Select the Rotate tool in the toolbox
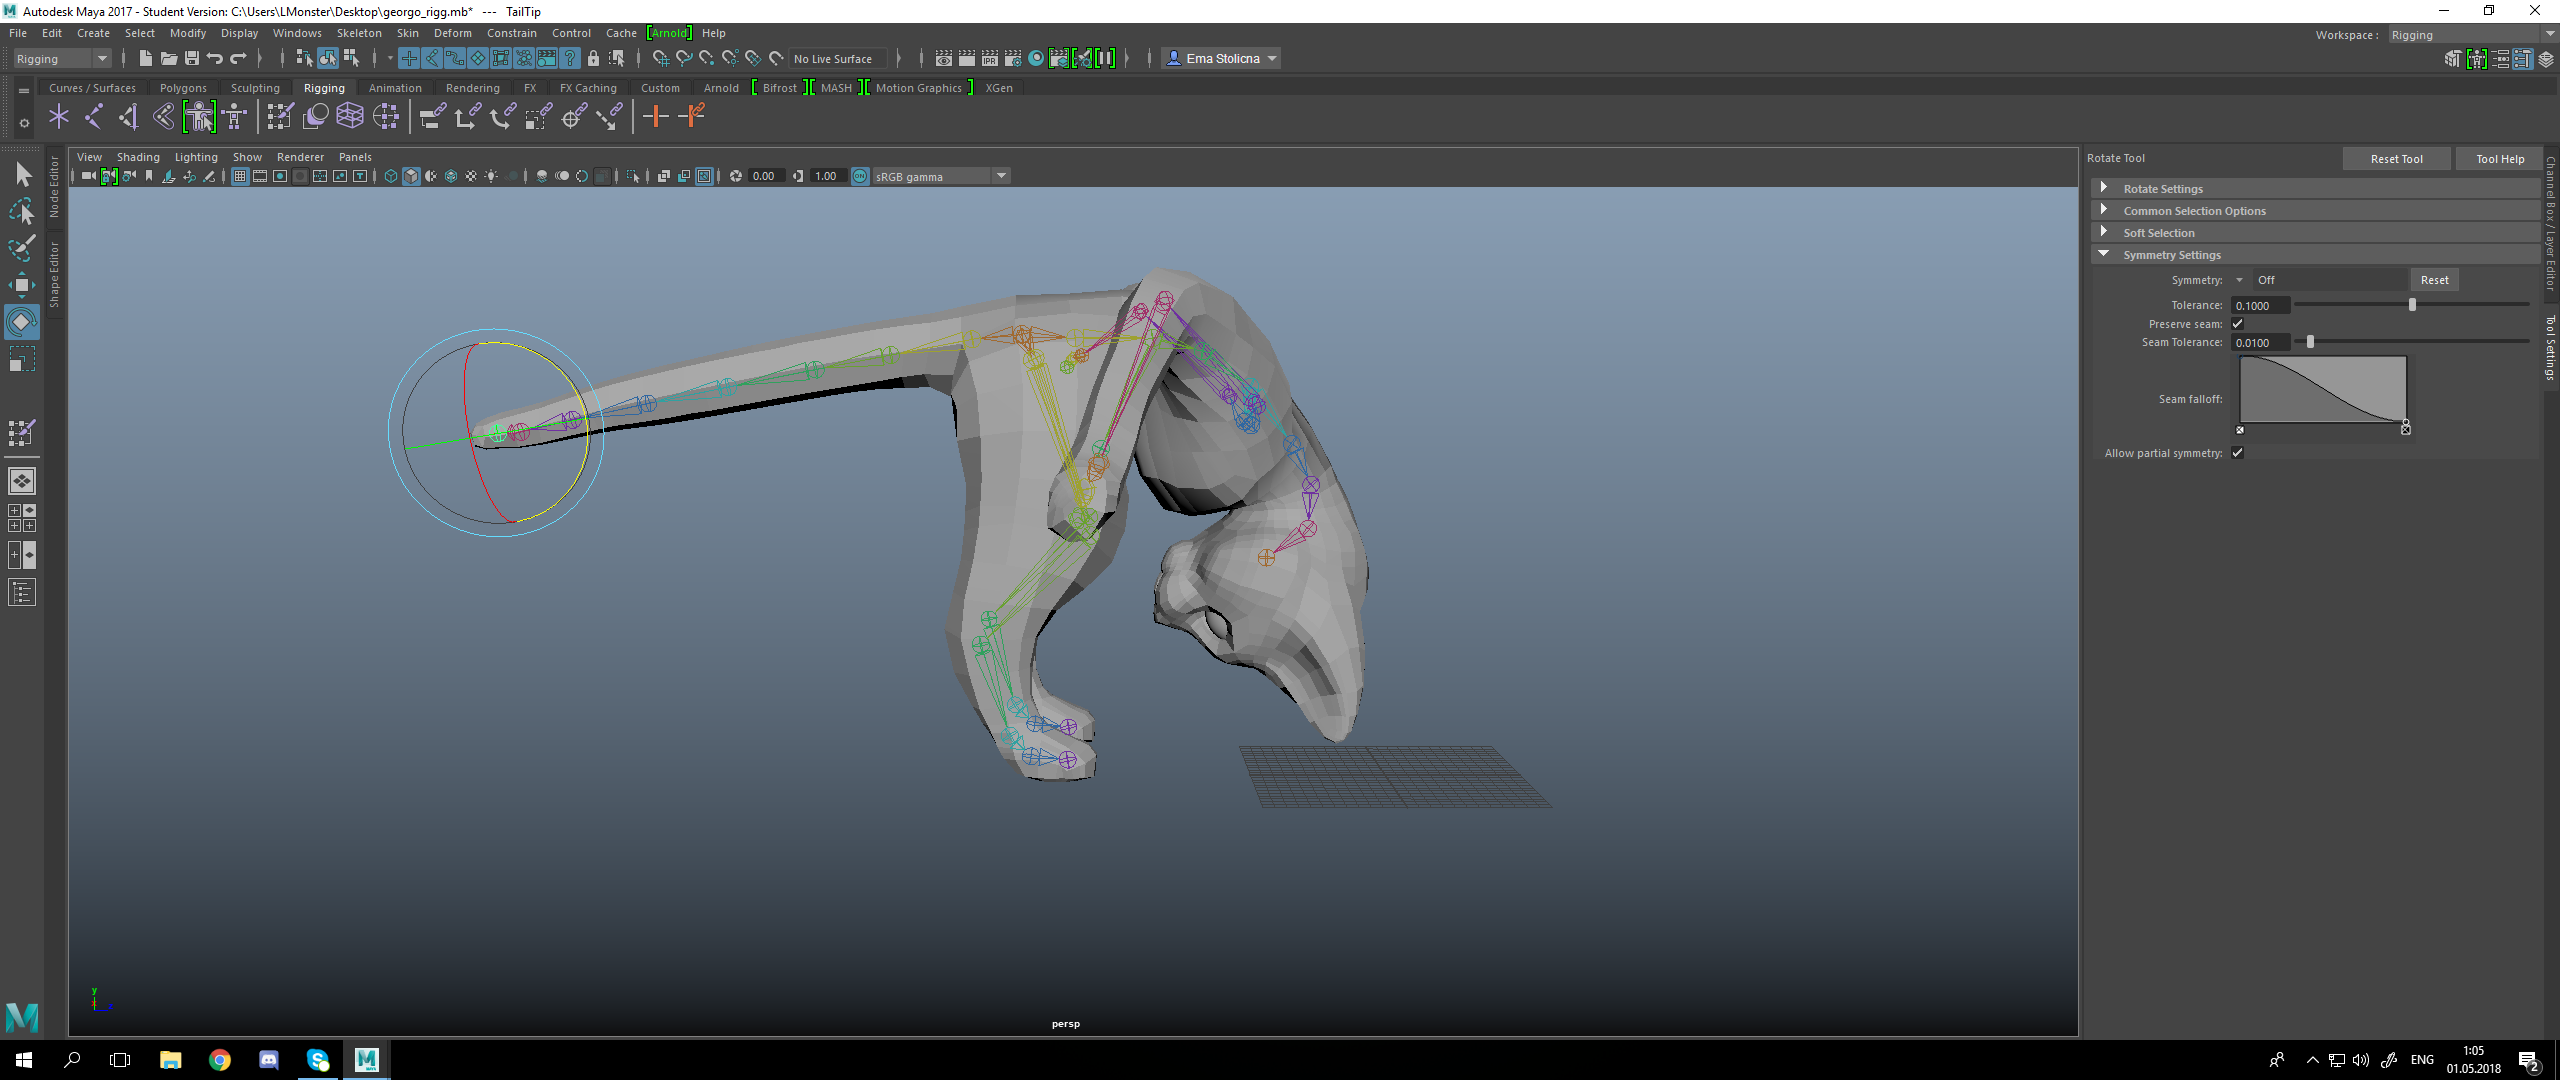This screenshot has height=1080, width=2560. pos(21,322)
